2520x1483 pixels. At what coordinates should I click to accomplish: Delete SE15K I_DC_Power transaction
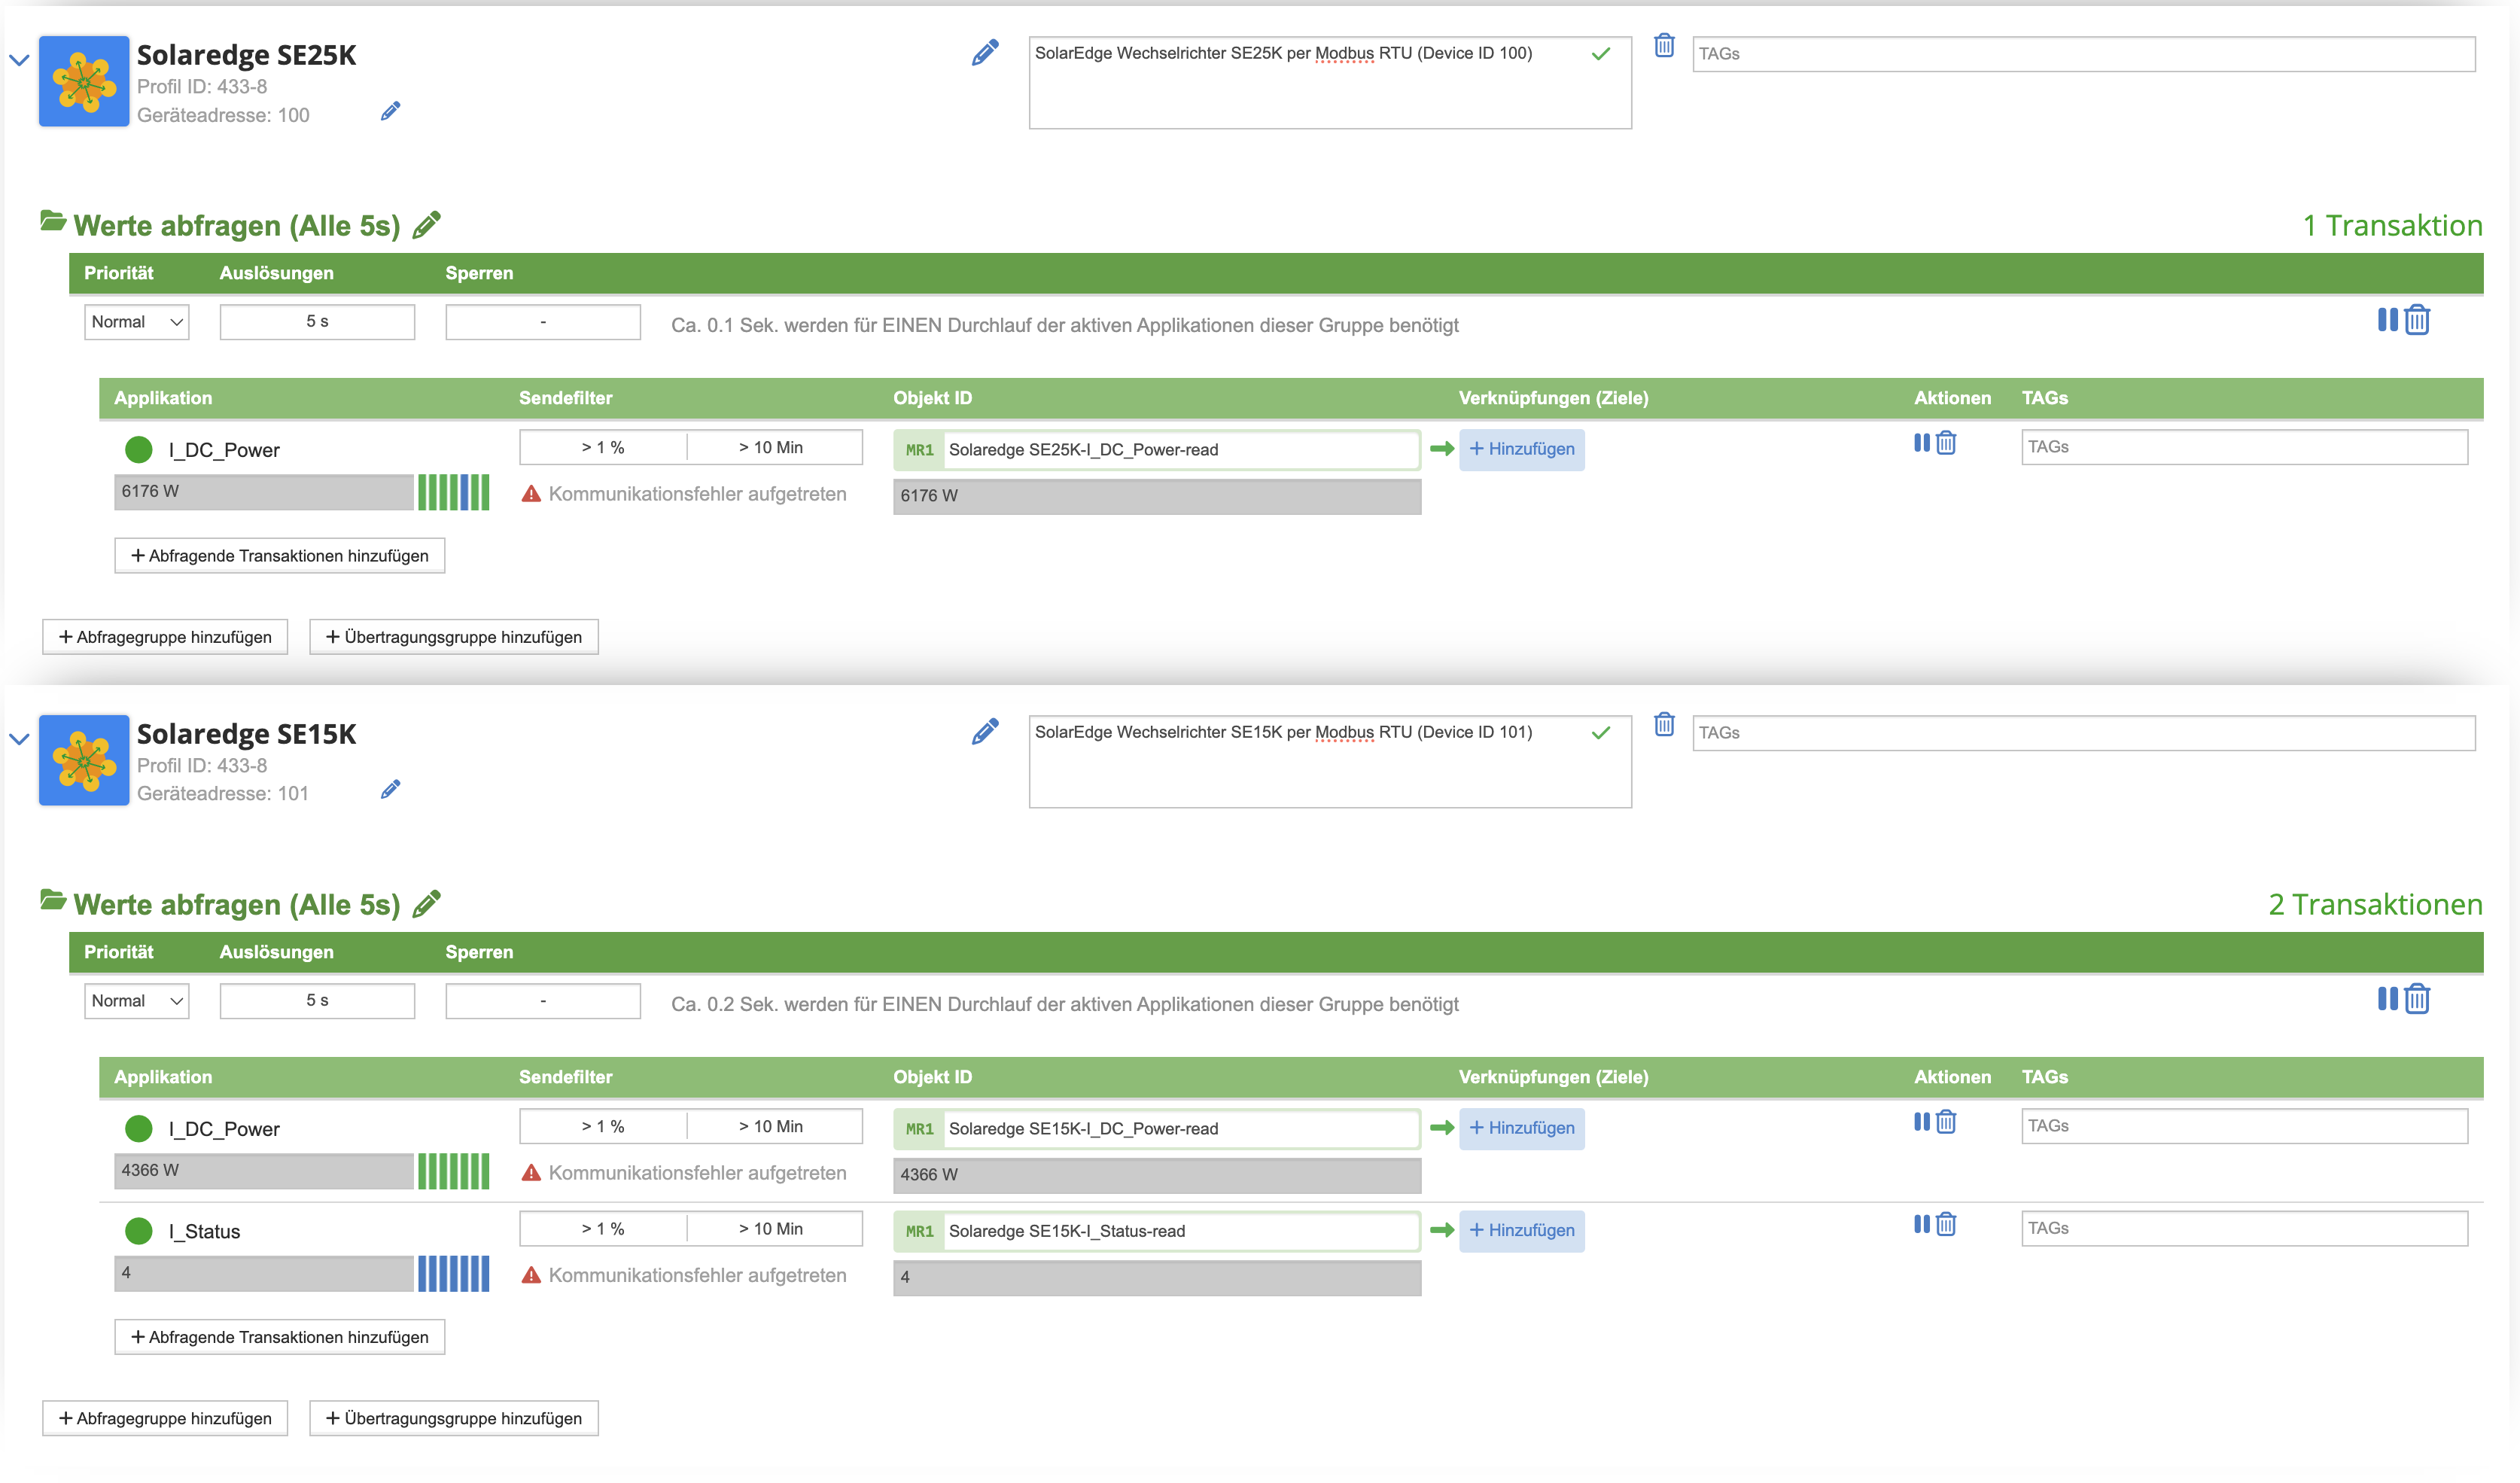[1946, 1122]
